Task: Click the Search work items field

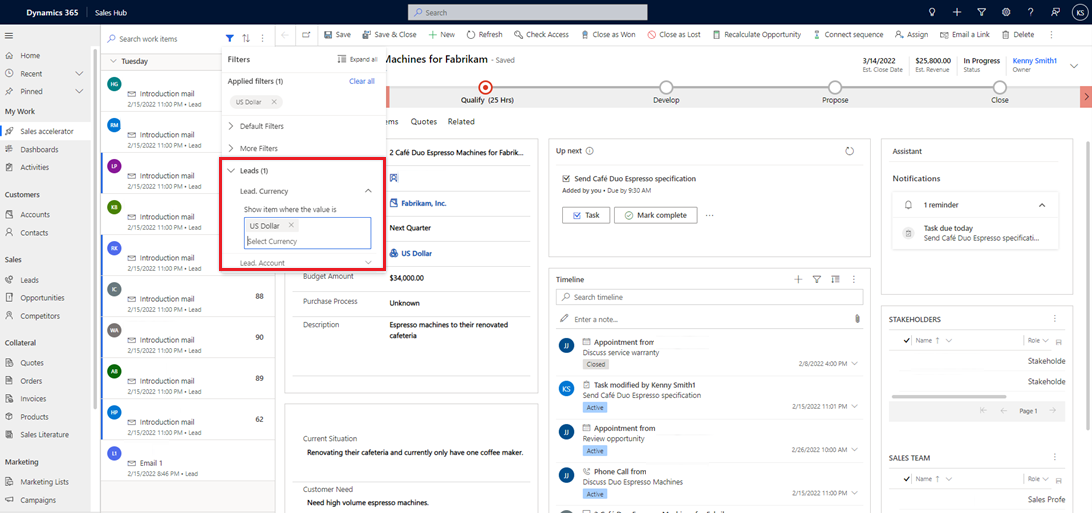Action: [162, 39]
